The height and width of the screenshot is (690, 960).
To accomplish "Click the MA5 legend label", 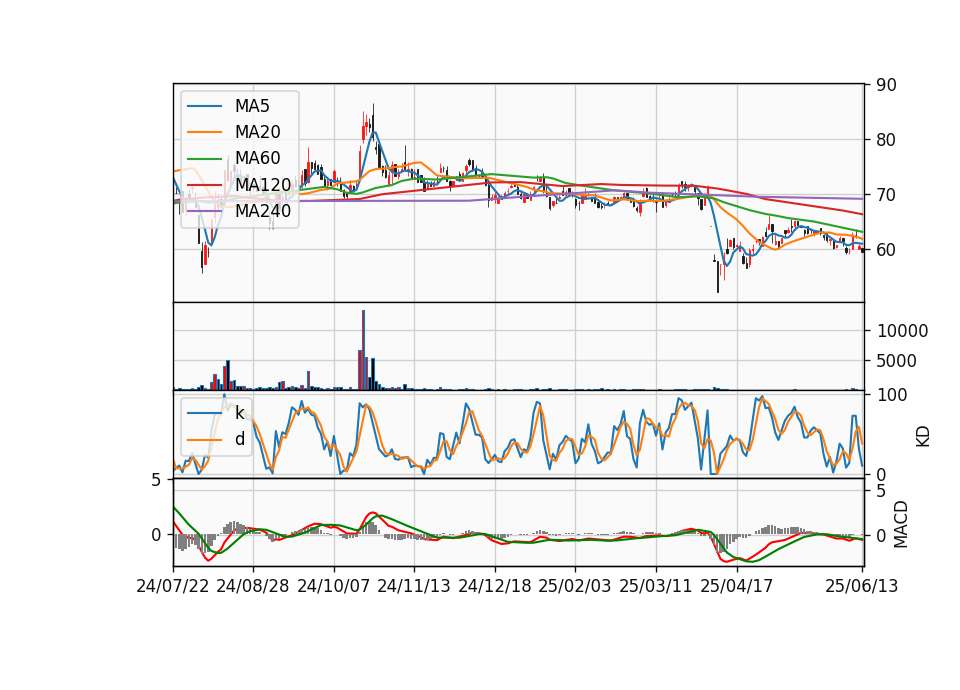I will pos(252,106).
